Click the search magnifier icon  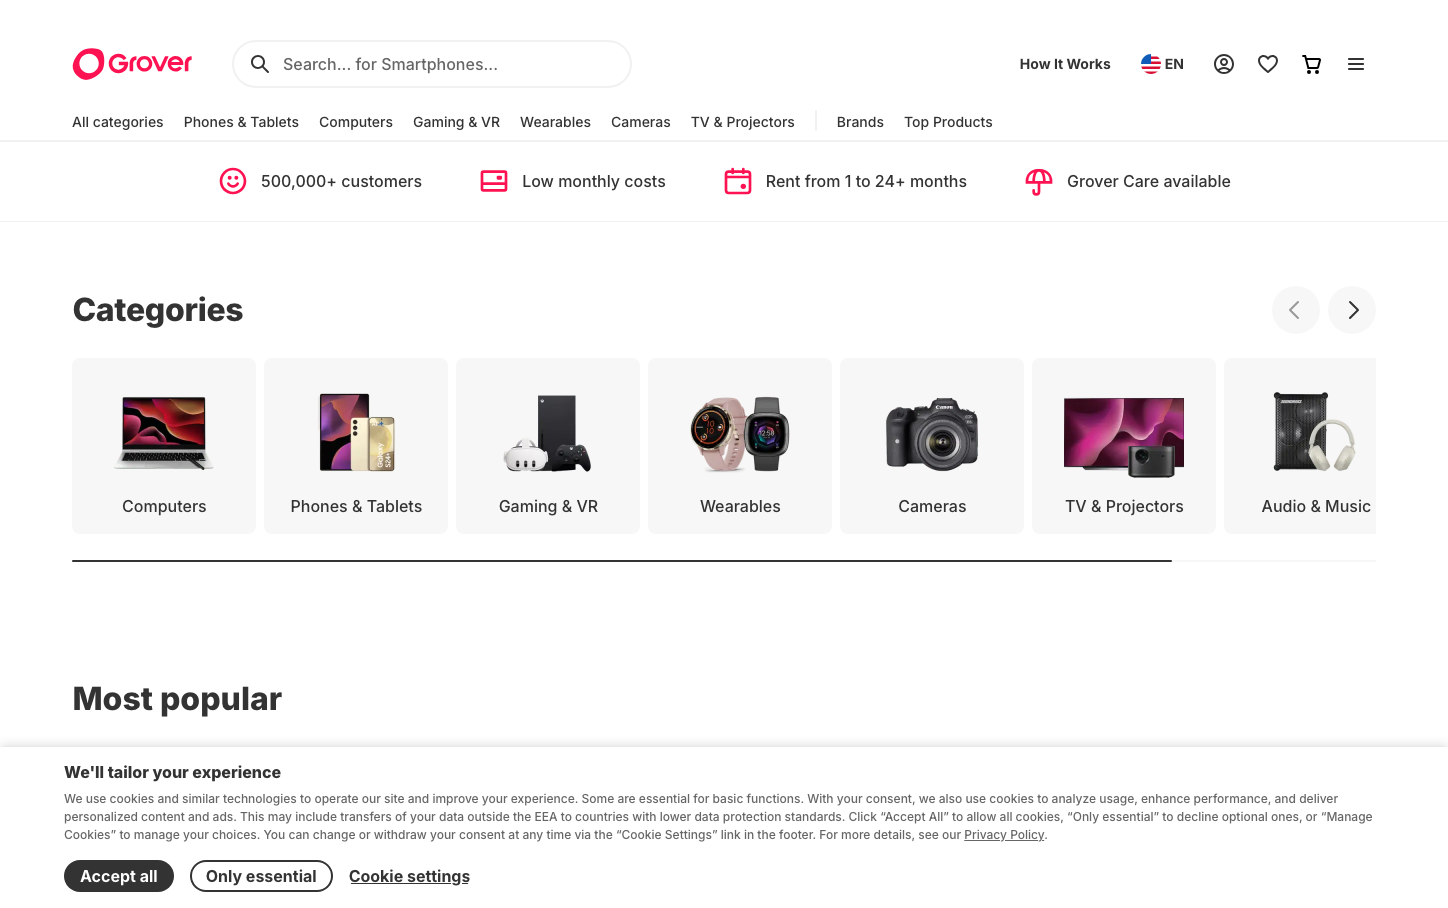[x=260, y=64]
